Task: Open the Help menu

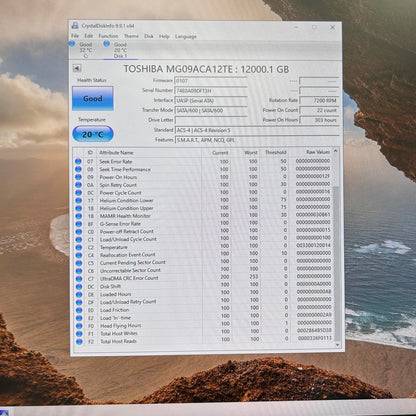Action: (164, 36)
